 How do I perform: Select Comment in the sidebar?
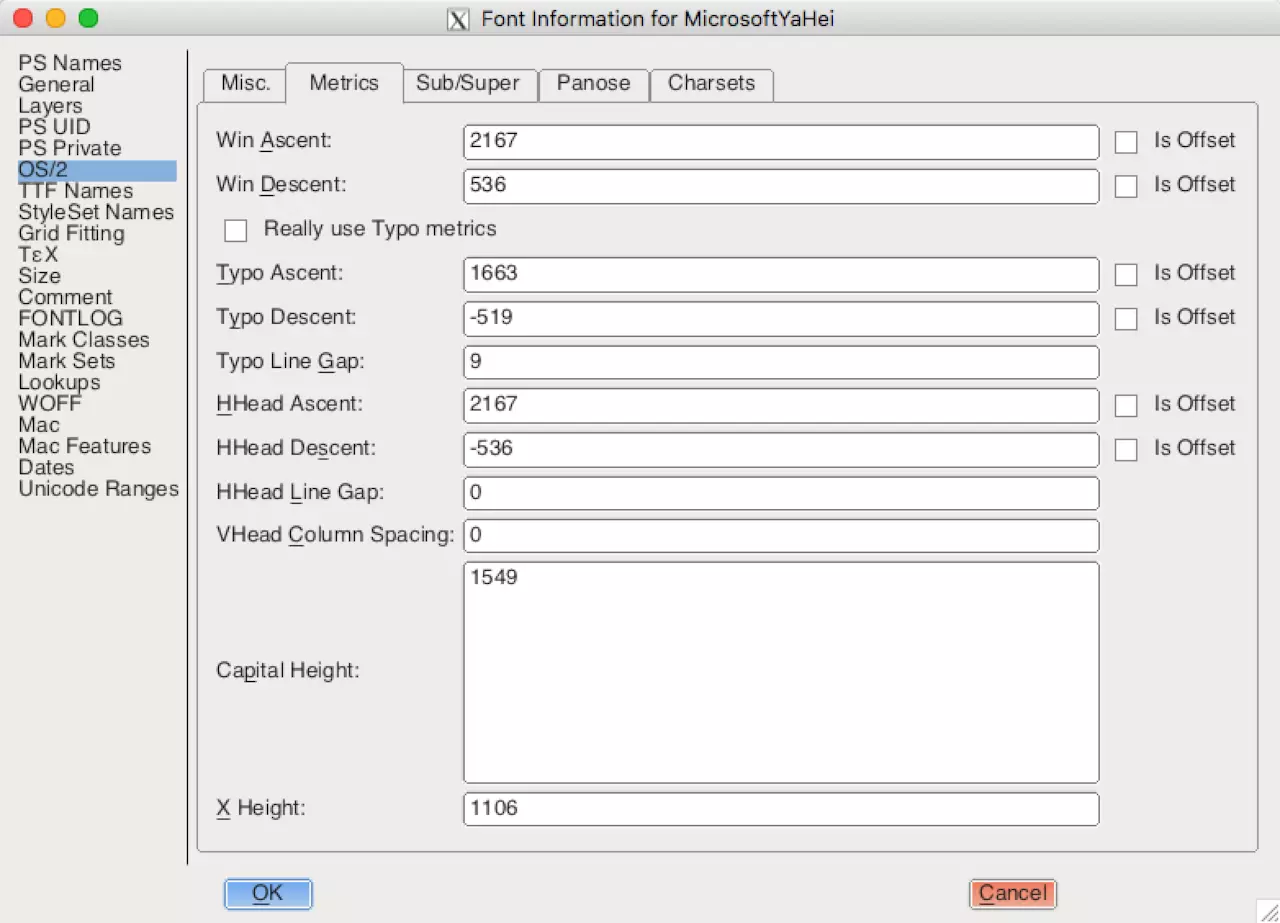tap(65, 297)
